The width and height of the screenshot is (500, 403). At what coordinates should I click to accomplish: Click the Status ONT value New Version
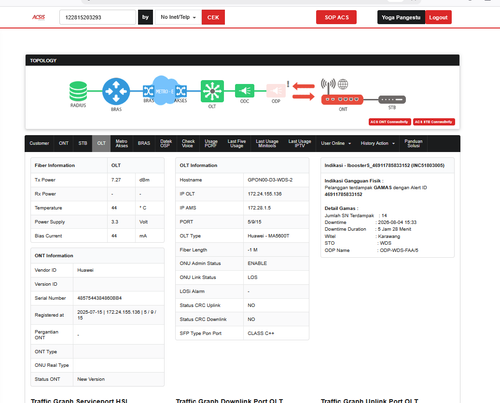click(x=91, y=379)
